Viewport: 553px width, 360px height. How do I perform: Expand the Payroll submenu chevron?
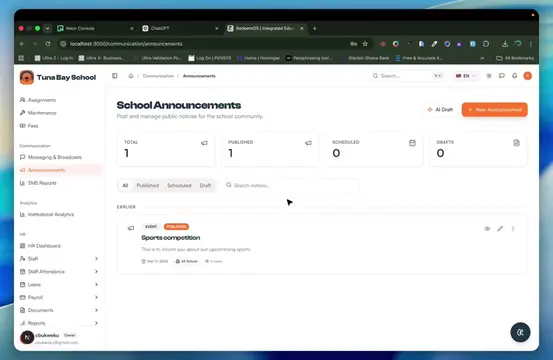click(96, 297)
